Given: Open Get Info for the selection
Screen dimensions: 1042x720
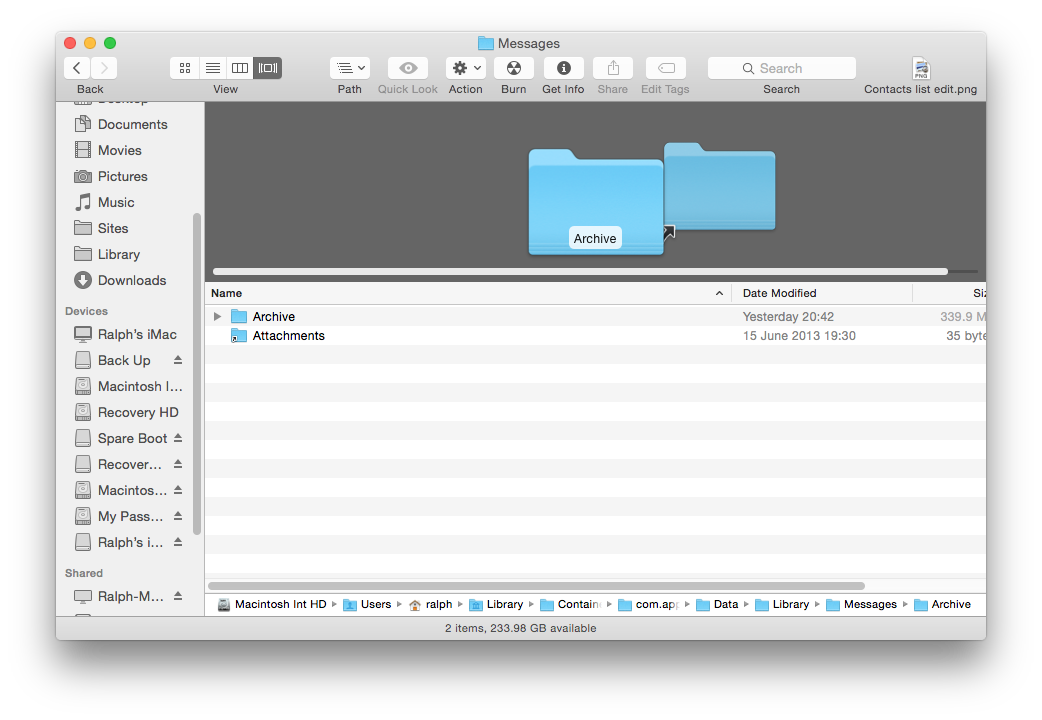Looking at the screenshot, I should click(564, 68).
